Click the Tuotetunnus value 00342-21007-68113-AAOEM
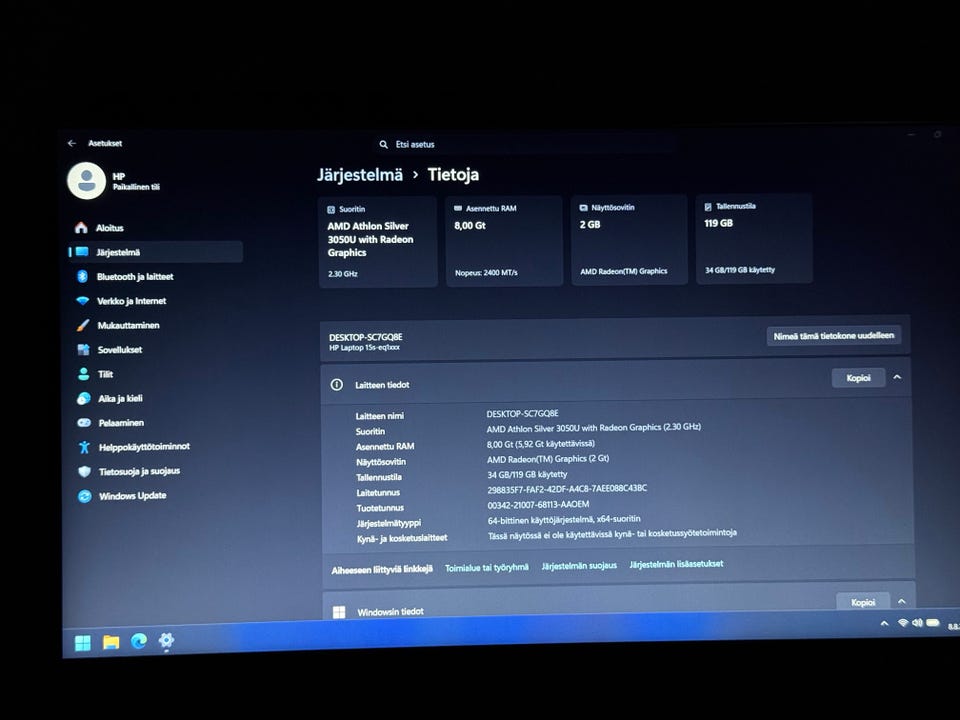960x720 pixels. tap(538, 504)
